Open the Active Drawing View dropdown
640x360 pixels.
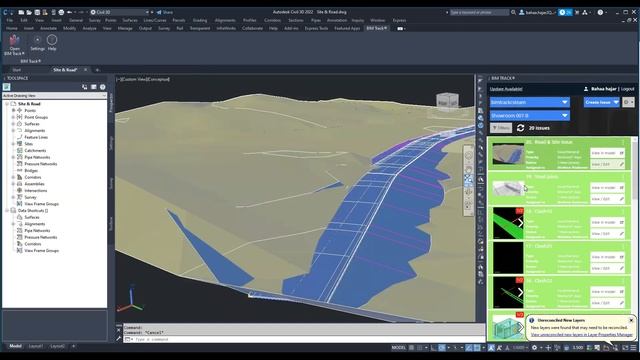(54, 96)
